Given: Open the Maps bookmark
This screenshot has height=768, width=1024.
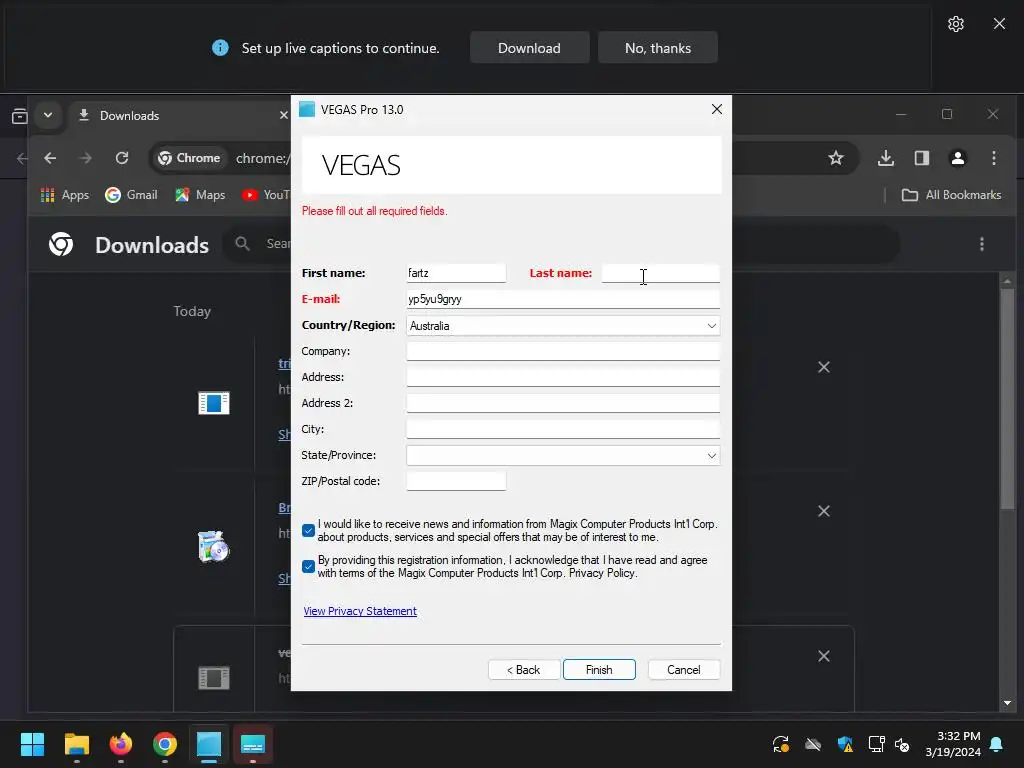Looking at the screenshot, I should click(200, 195).
